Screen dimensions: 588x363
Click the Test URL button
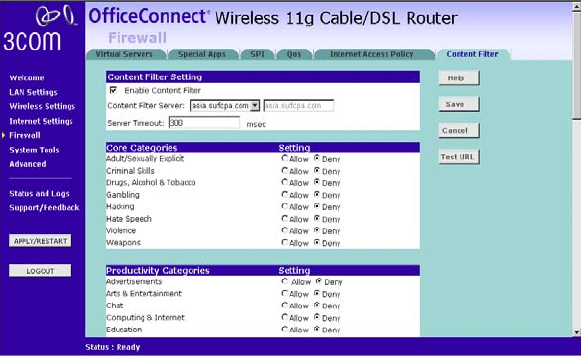pos(459,157)
